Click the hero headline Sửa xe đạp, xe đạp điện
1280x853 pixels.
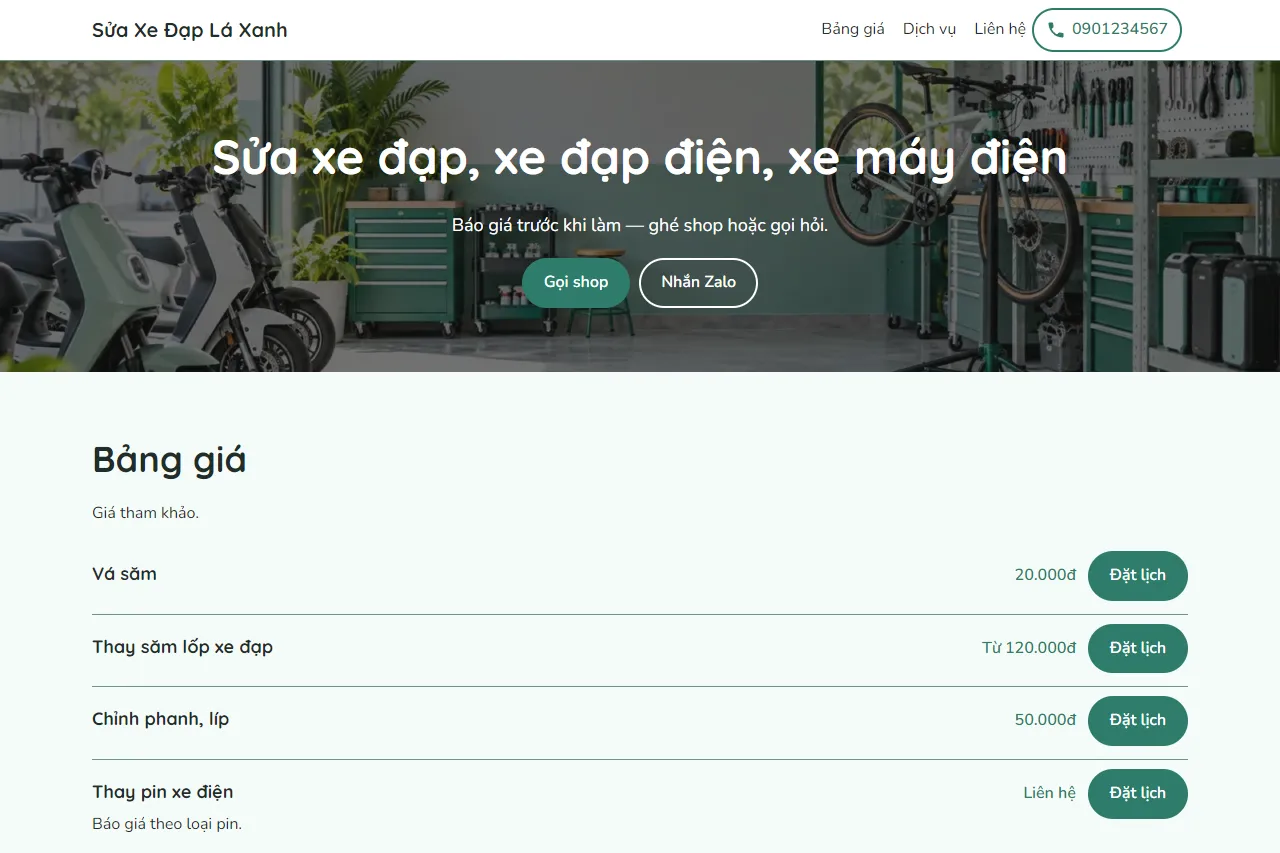coord(640,160)
